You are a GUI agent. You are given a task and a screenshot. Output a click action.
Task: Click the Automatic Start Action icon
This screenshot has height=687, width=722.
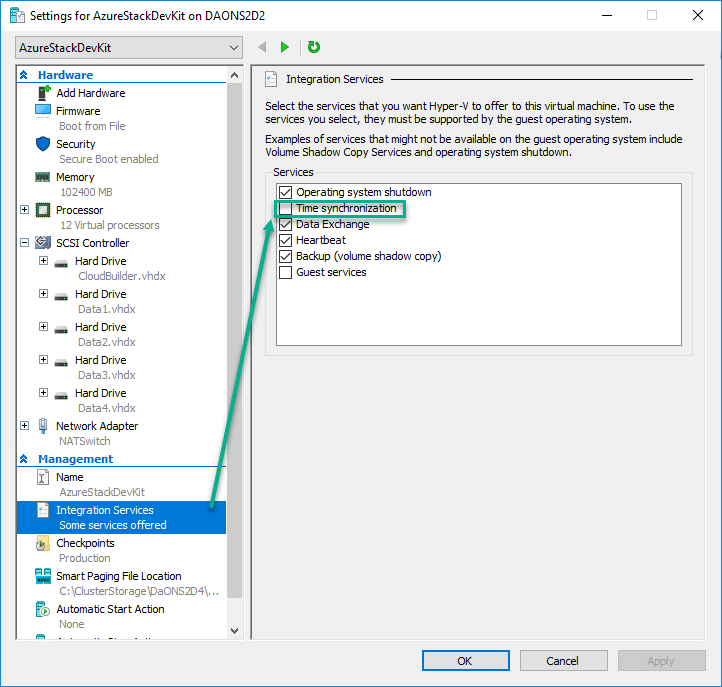(x=43, y=609)
